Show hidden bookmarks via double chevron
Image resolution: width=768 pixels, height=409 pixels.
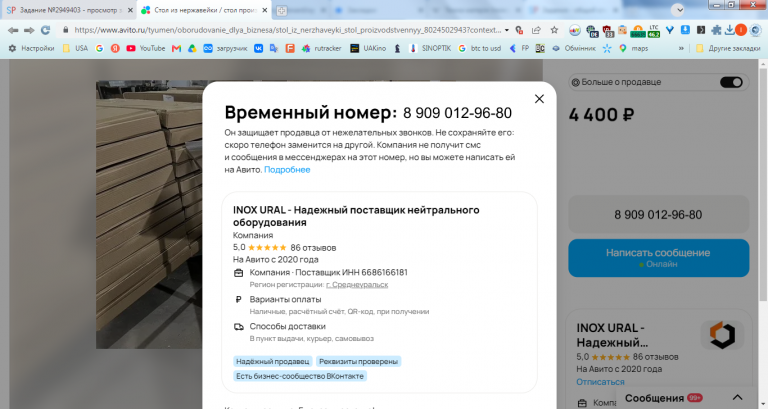point(681,48)
